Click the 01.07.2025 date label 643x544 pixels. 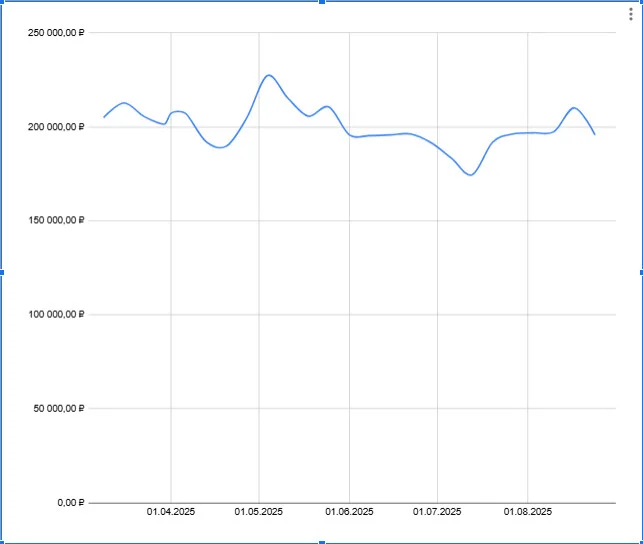pos(437,512)
